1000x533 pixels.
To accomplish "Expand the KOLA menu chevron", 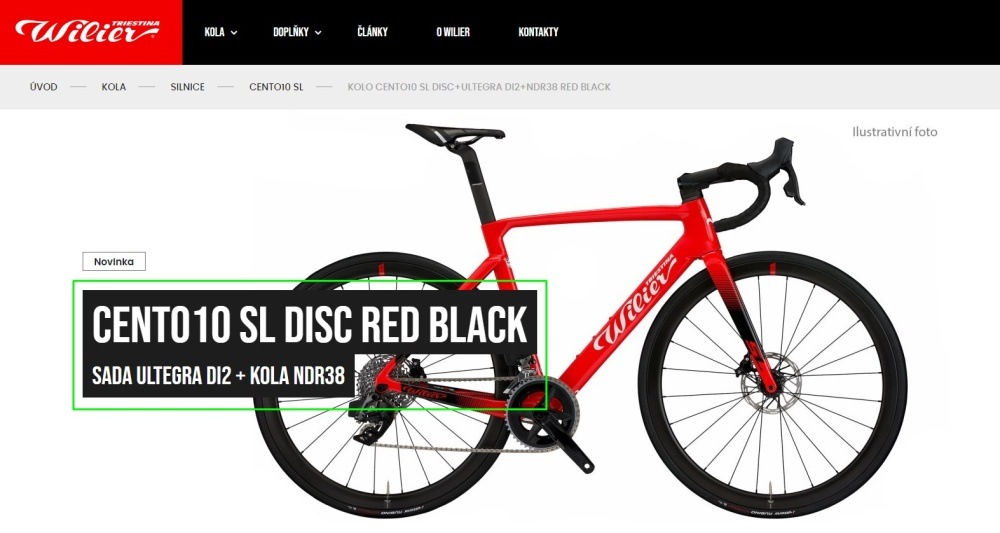I will (x=234, y=33).
